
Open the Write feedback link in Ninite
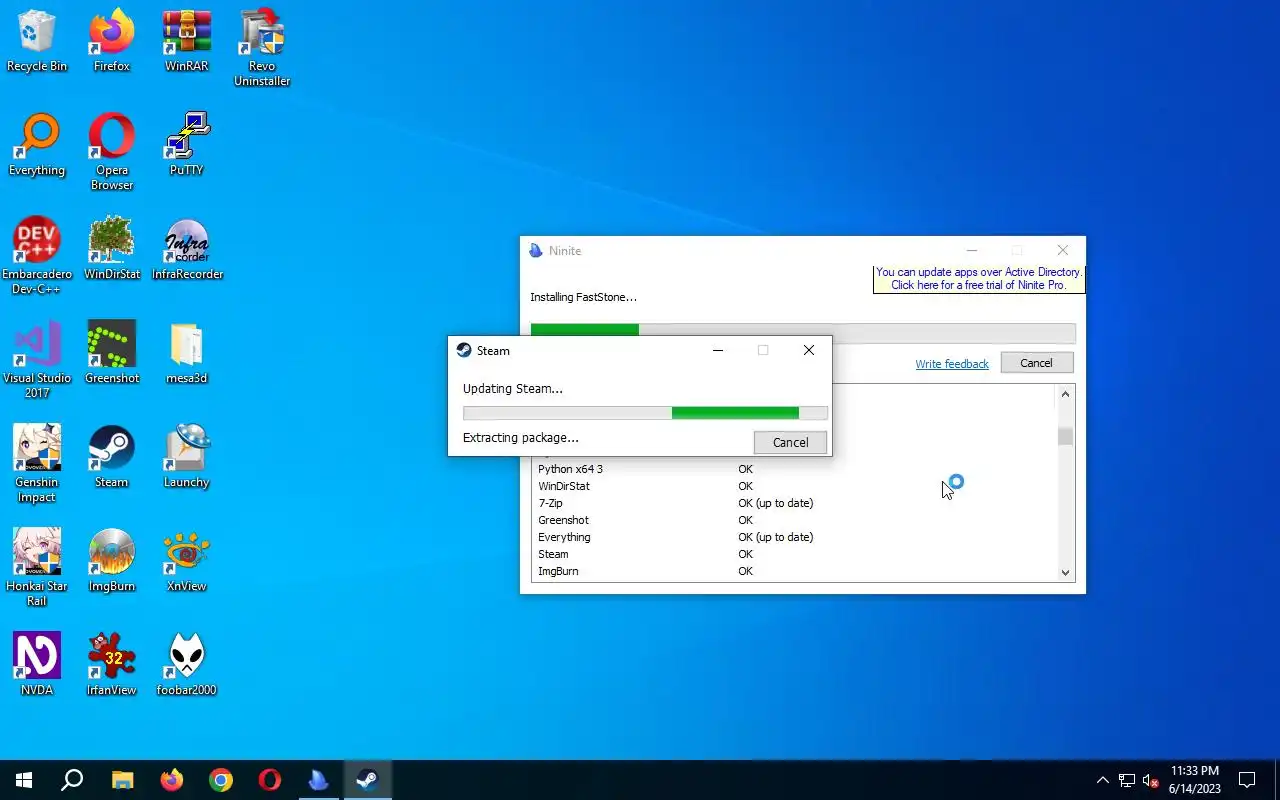tap(952, 364)
